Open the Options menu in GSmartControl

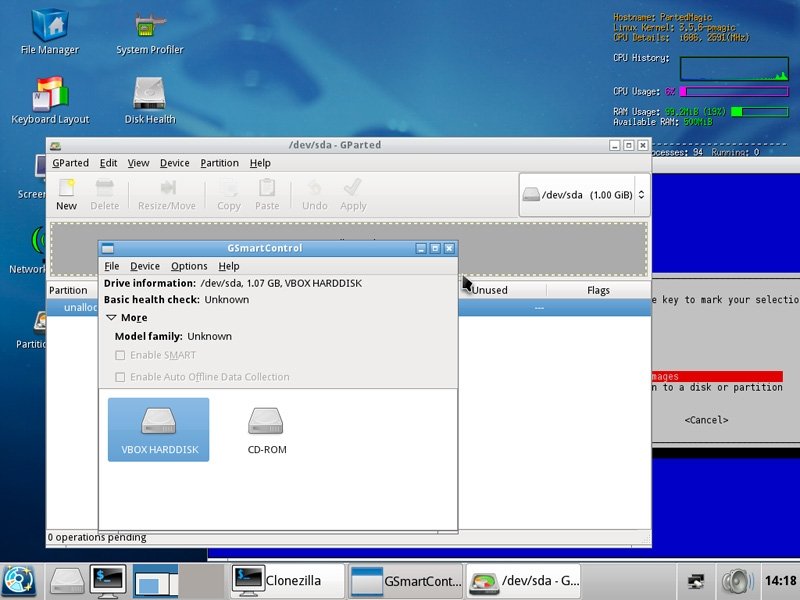click(189, 266)
